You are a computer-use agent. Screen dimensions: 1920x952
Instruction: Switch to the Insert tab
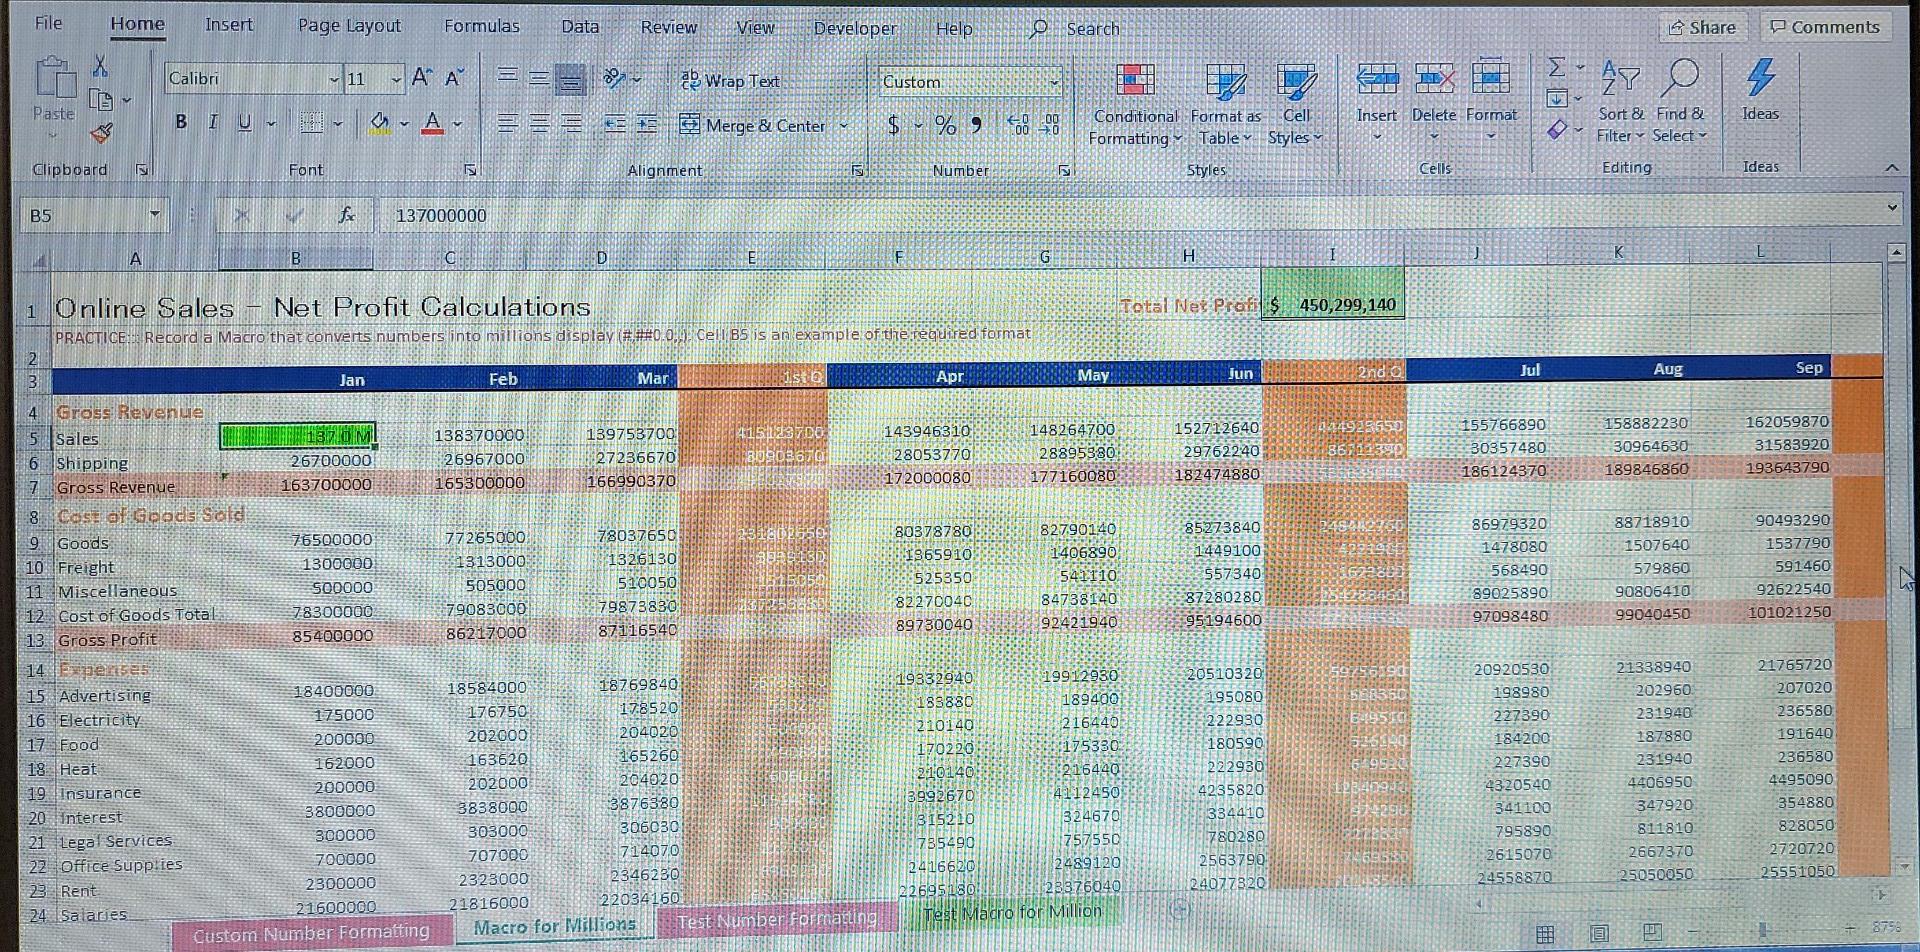point(229,24)
